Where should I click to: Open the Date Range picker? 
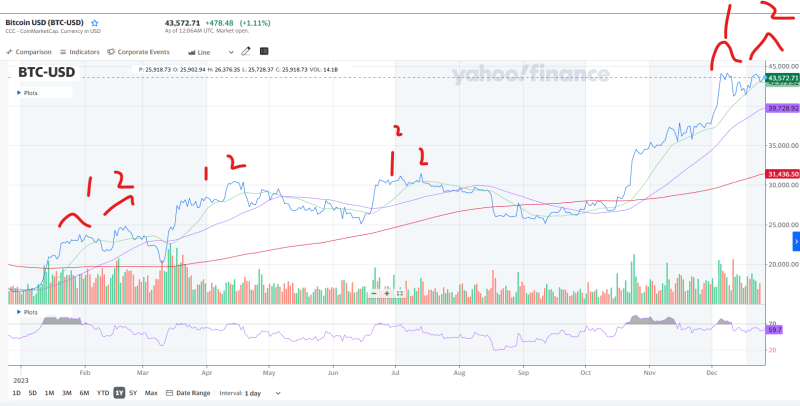tap(189, 393)
